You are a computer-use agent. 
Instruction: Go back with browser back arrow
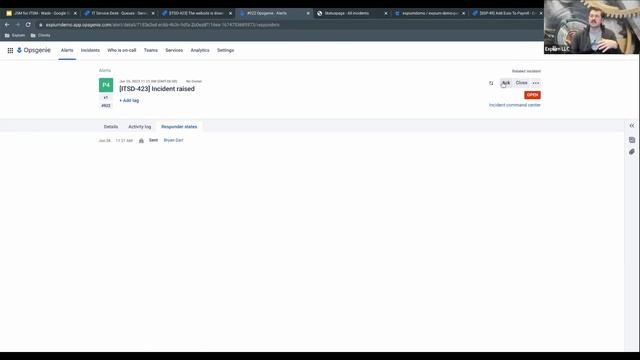pyautogui.click(x=7, y=25)
